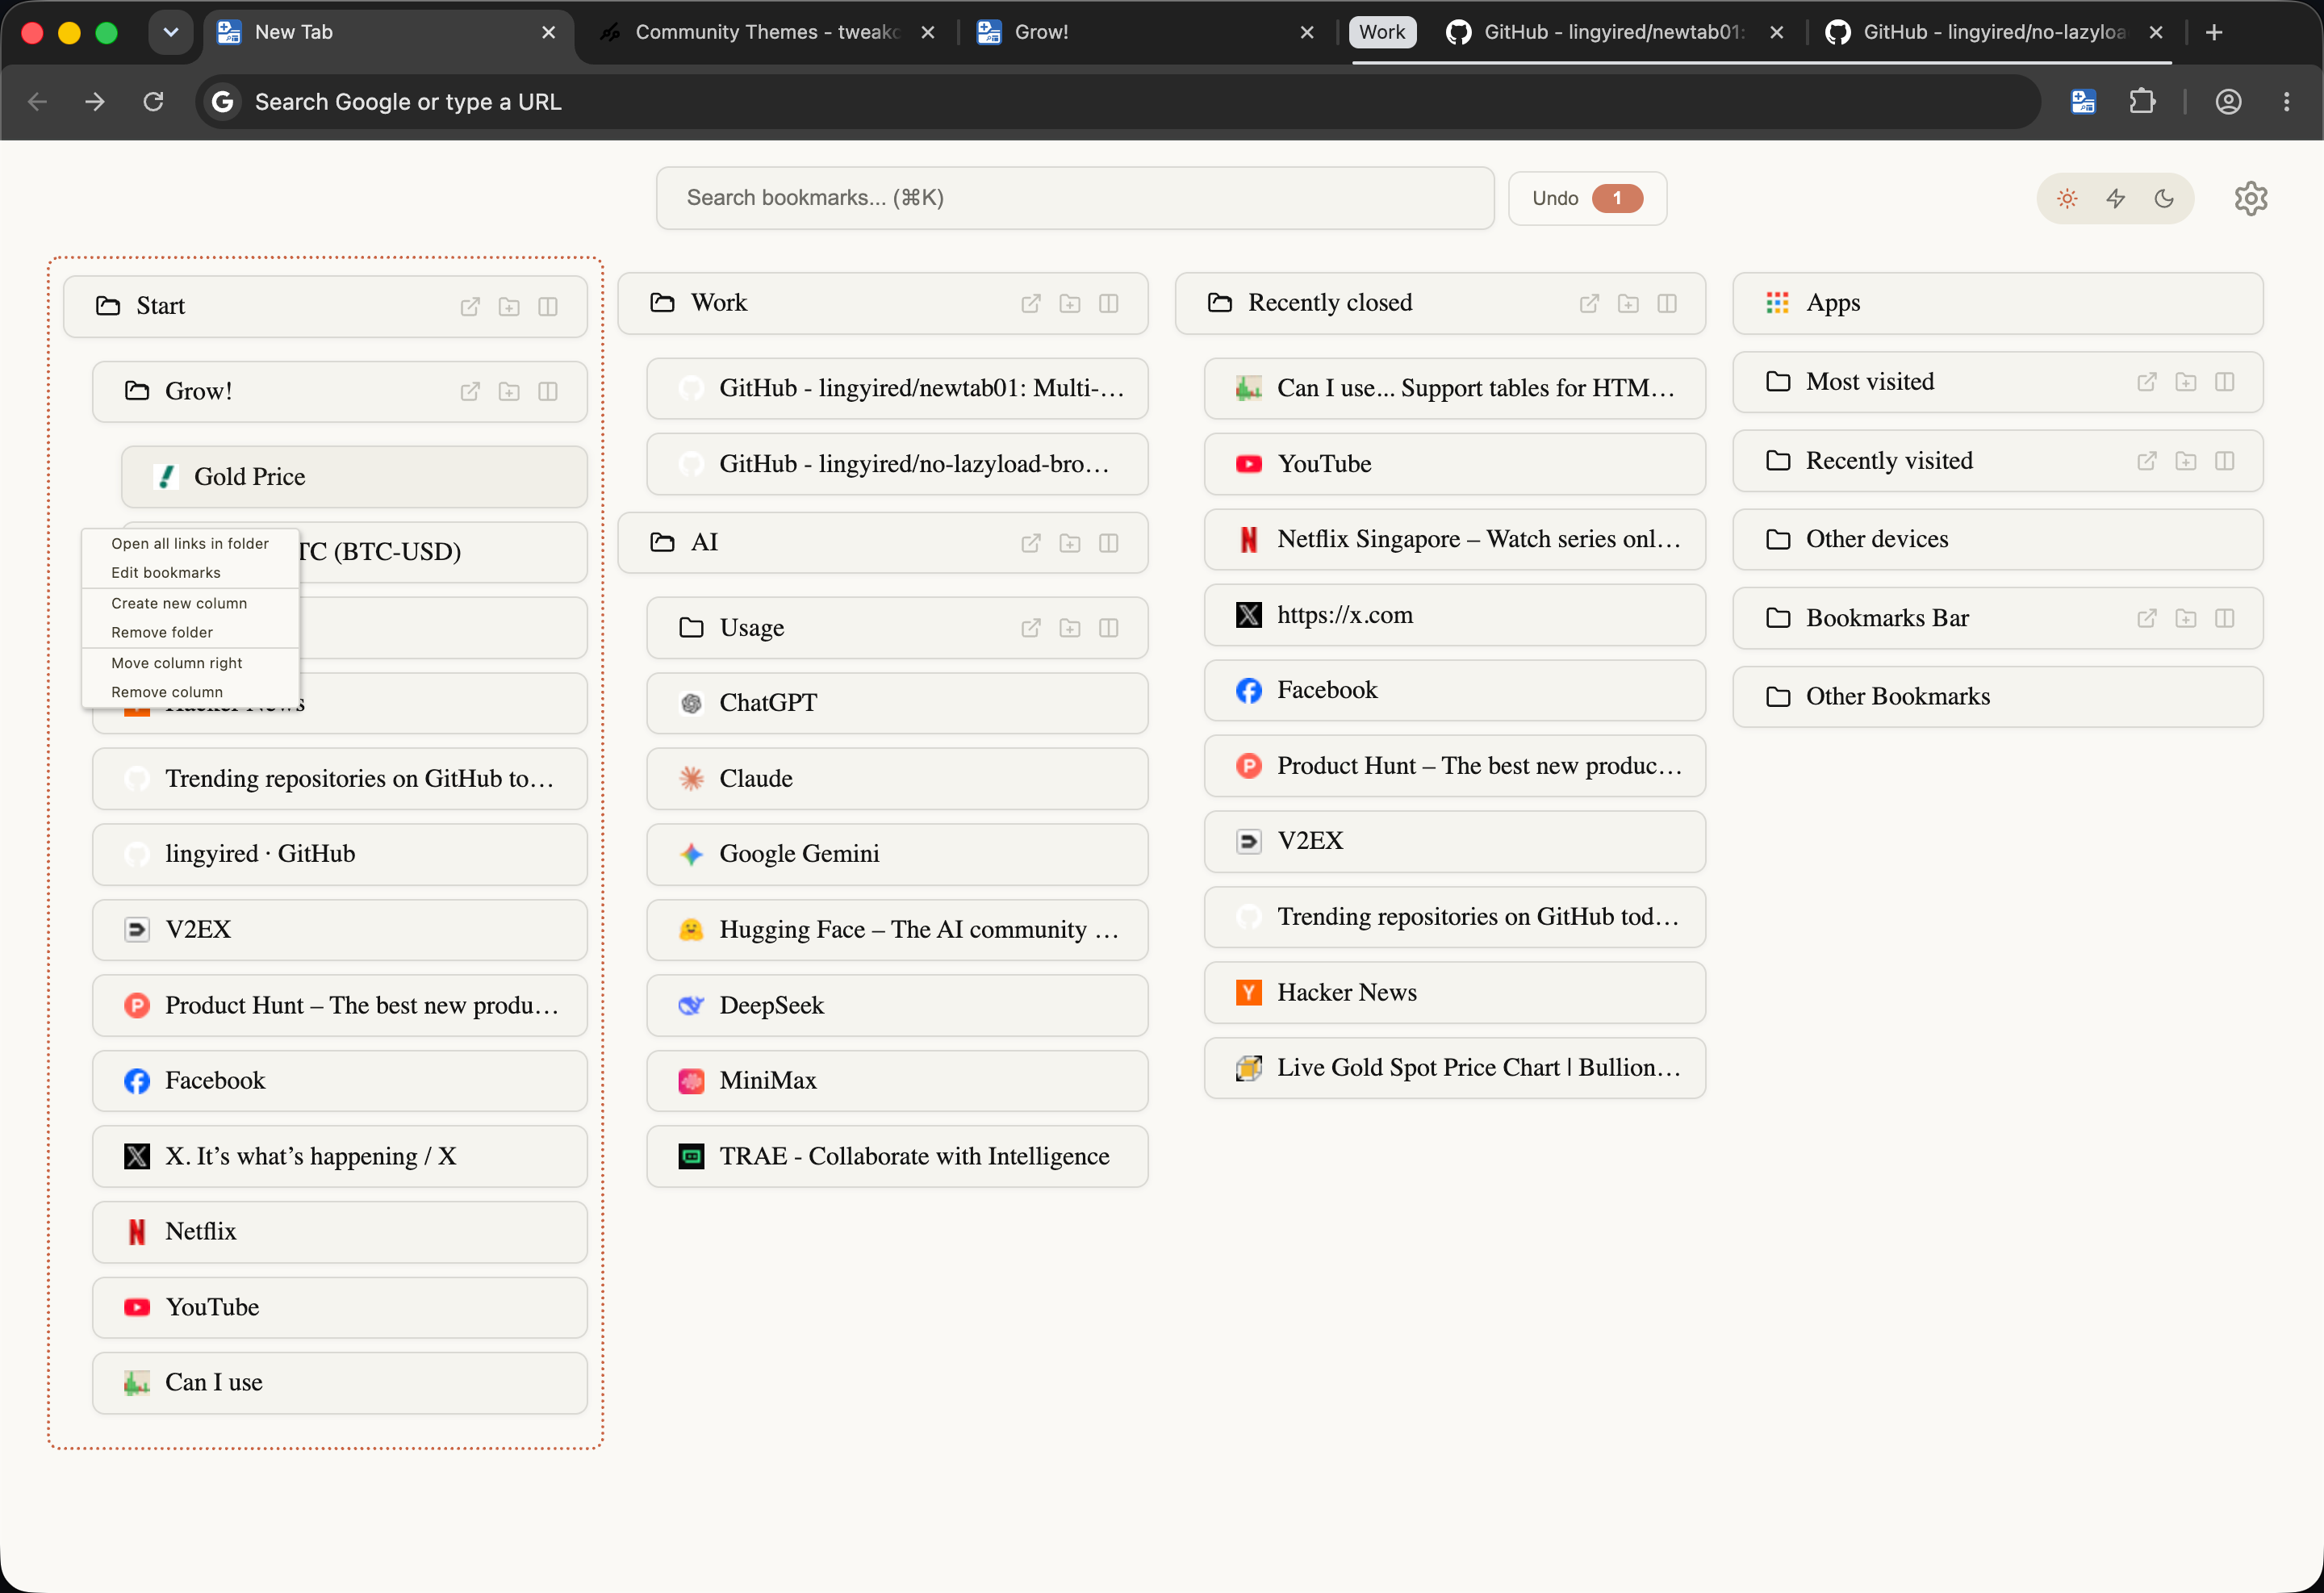Click the column icon on the AI folder
This screenshot has width=2324, height=1593.
click(x=1109, y=543)
